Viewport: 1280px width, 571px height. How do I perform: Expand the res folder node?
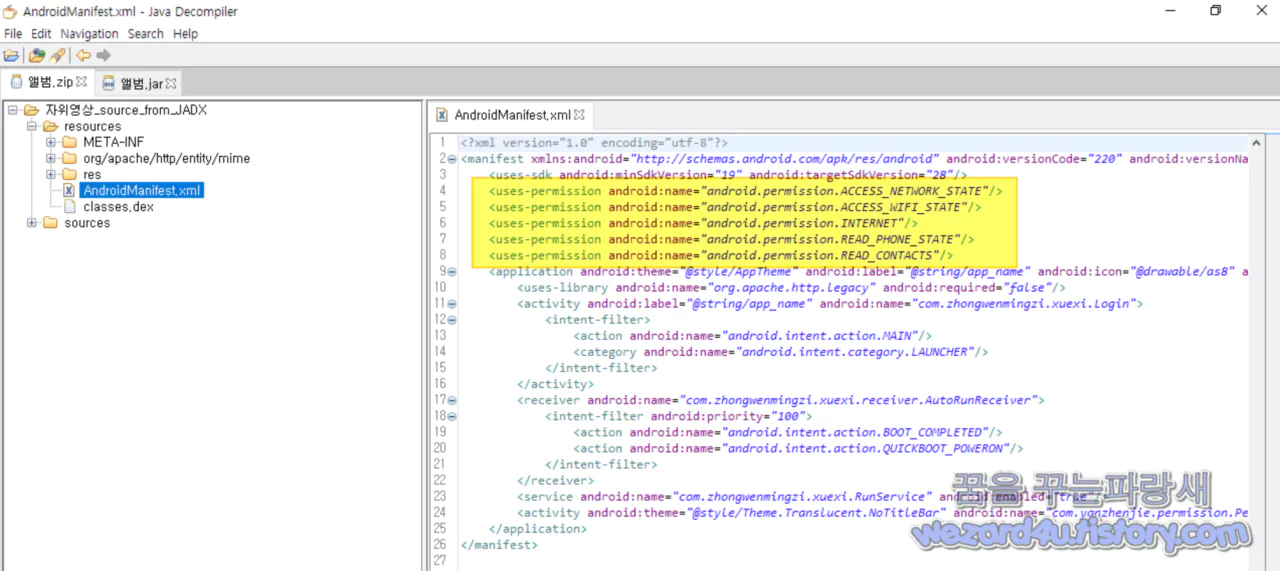click(51, 174)
